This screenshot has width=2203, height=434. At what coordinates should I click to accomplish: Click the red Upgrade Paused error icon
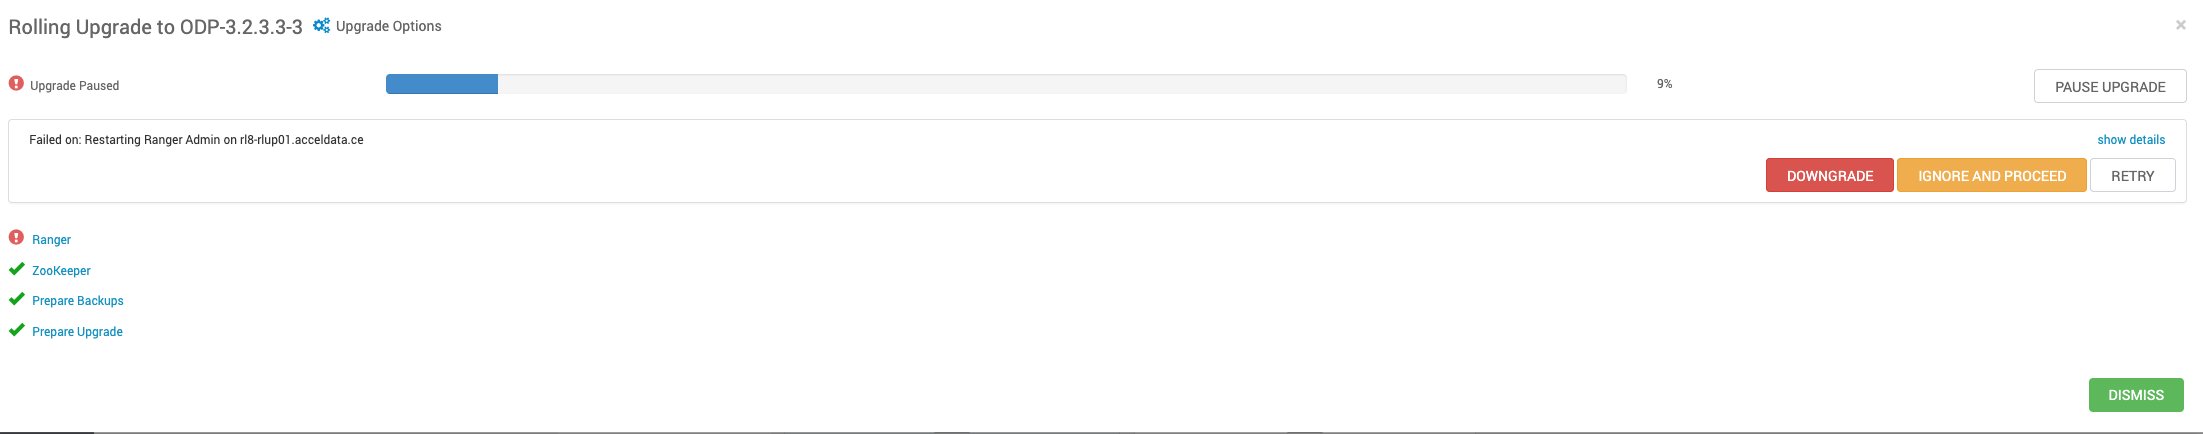click(x=16, y=84)
